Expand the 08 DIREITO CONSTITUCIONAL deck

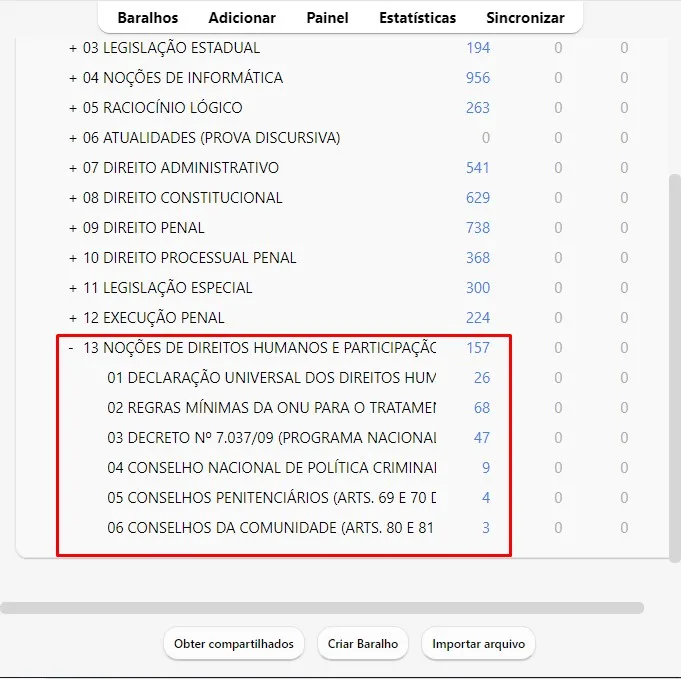coord(73,198)
